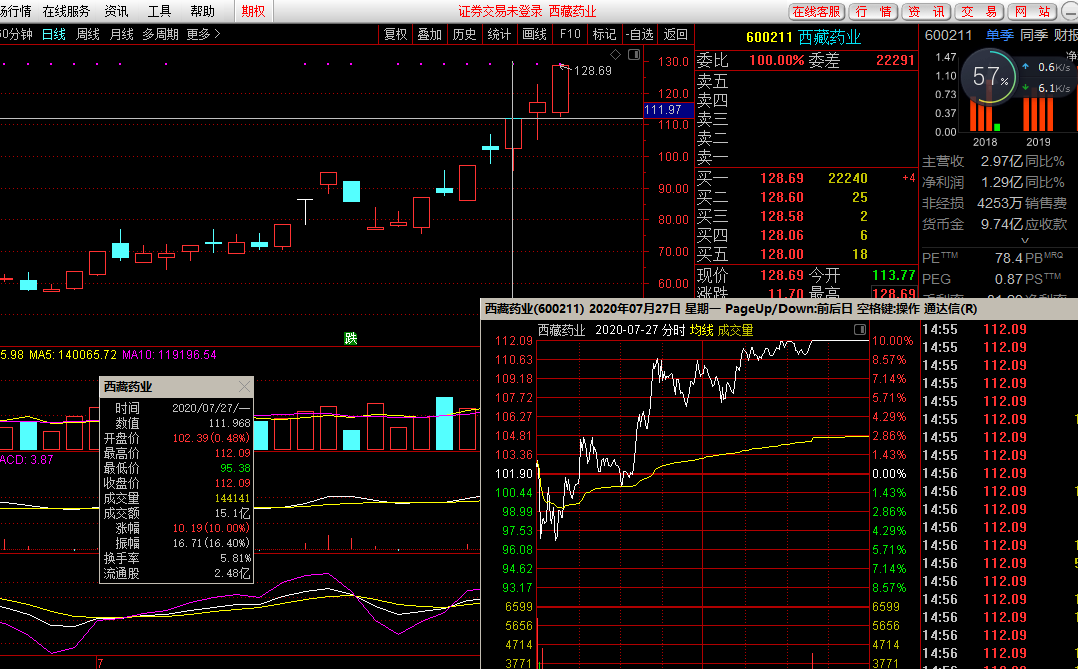
Task: Click the 买四 price 128.06 row
Action: click(806, 235)
